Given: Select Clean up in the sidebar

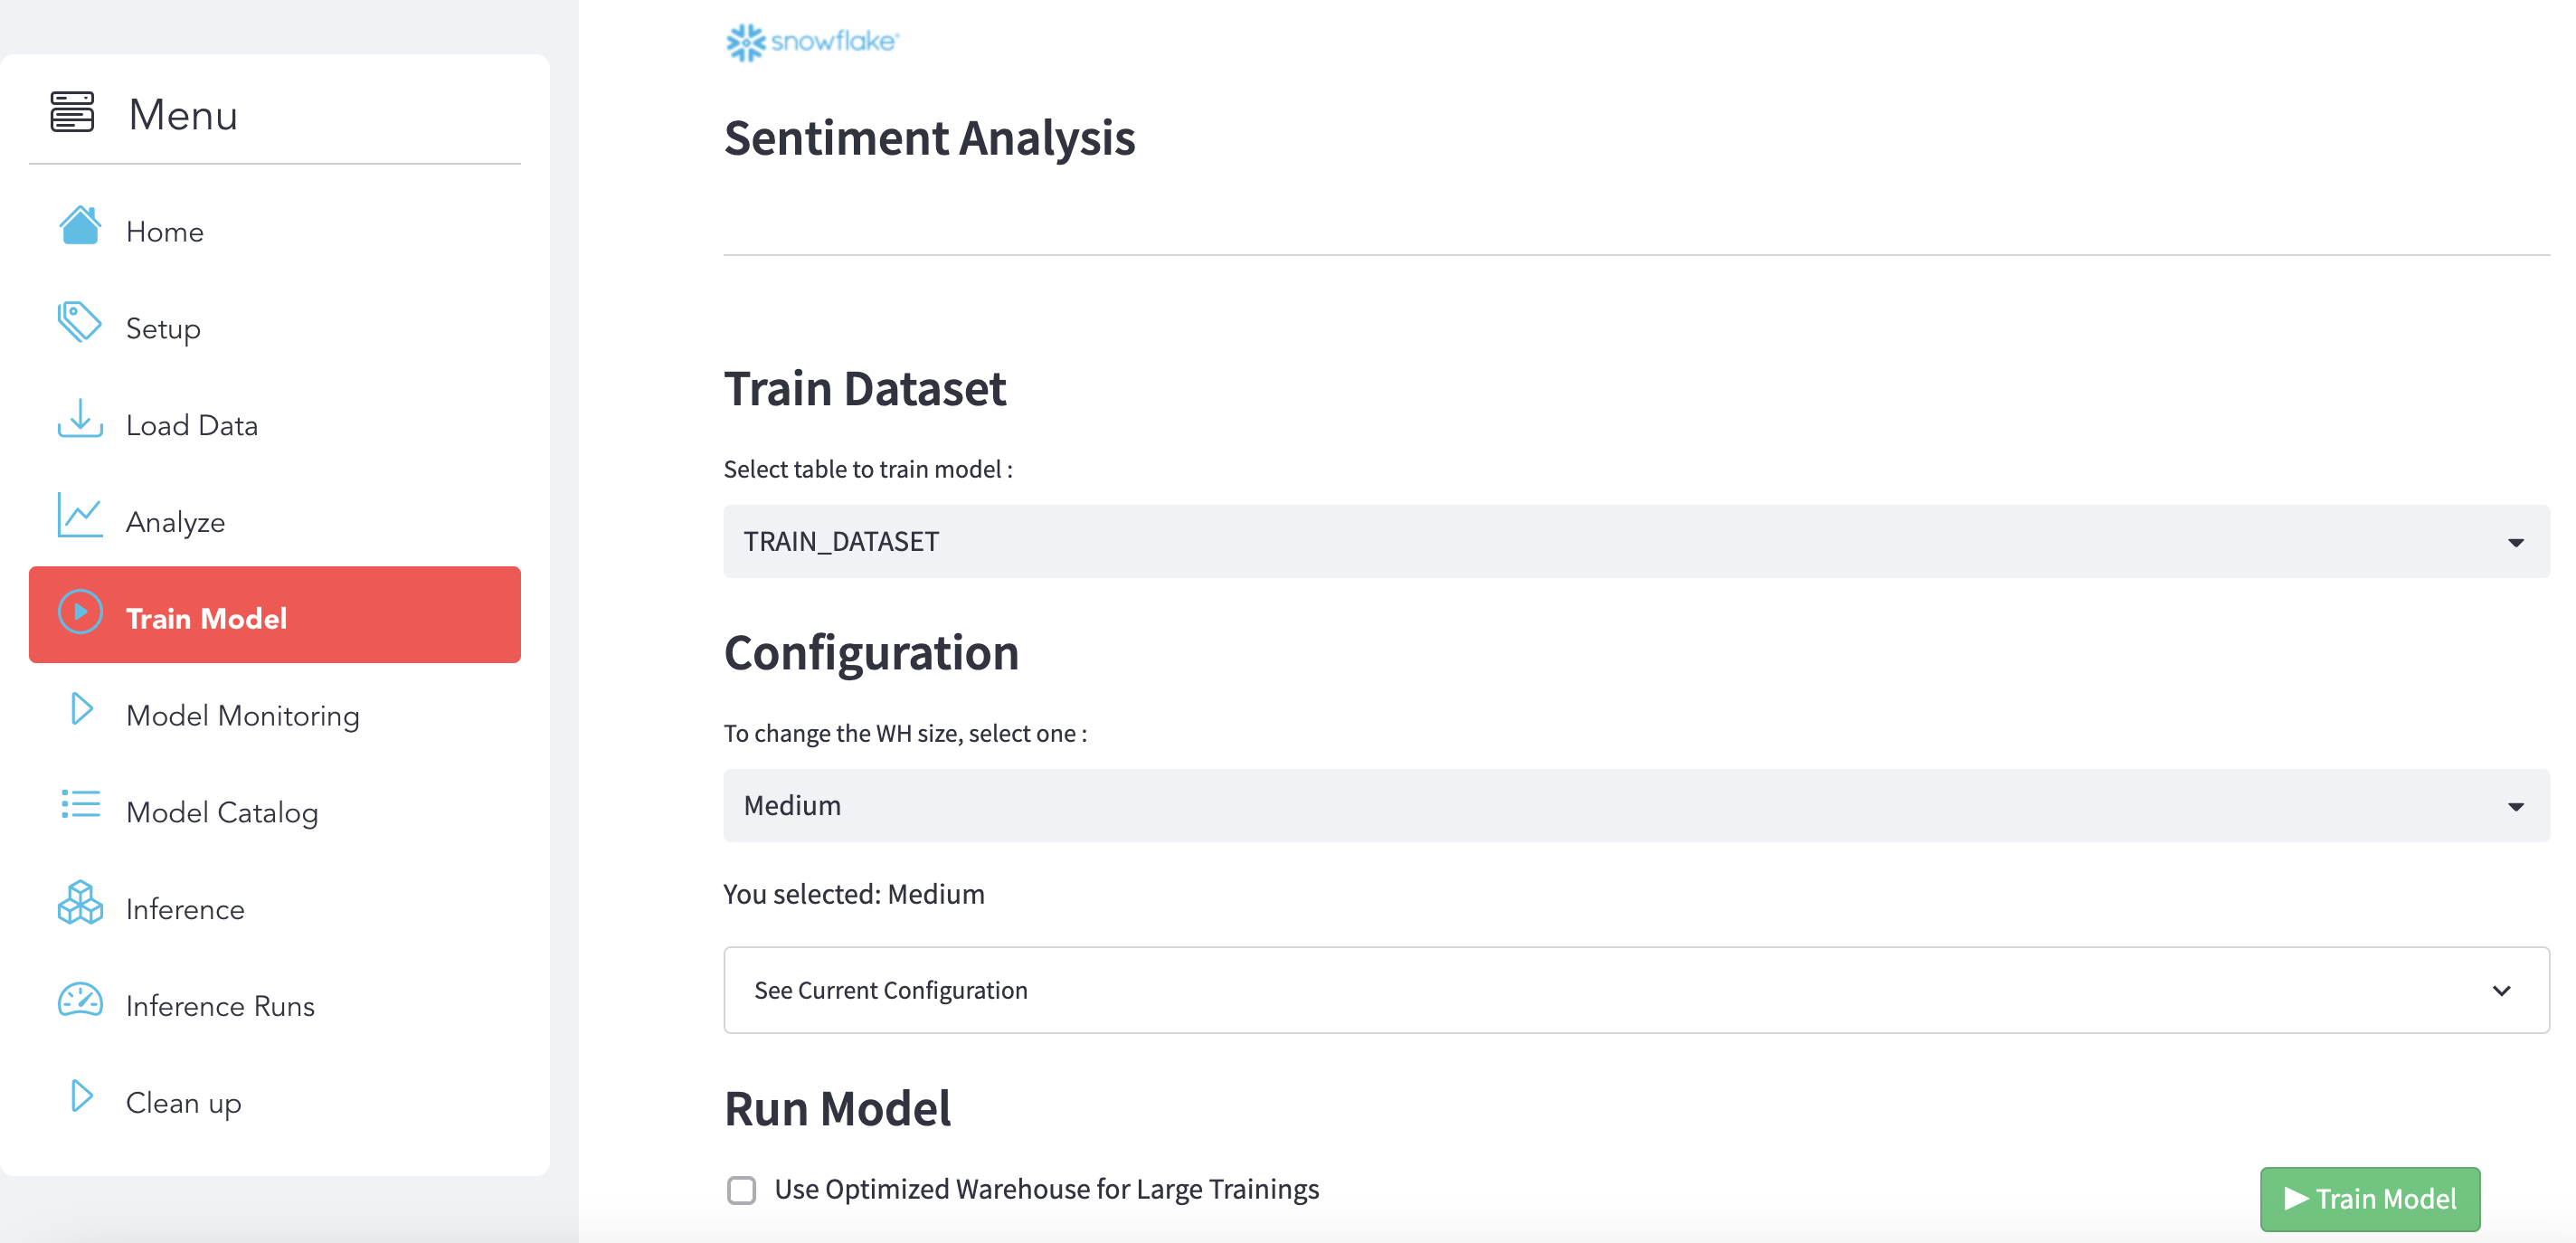Looking at the screenshot, I should (183, 1101).
